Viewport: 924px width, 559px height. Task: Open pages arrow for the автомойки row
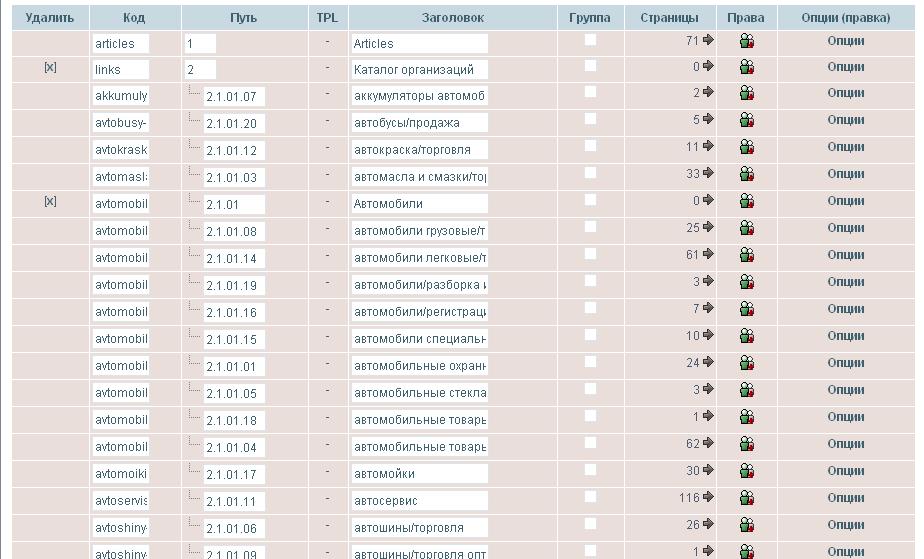(x=708, y=471)
